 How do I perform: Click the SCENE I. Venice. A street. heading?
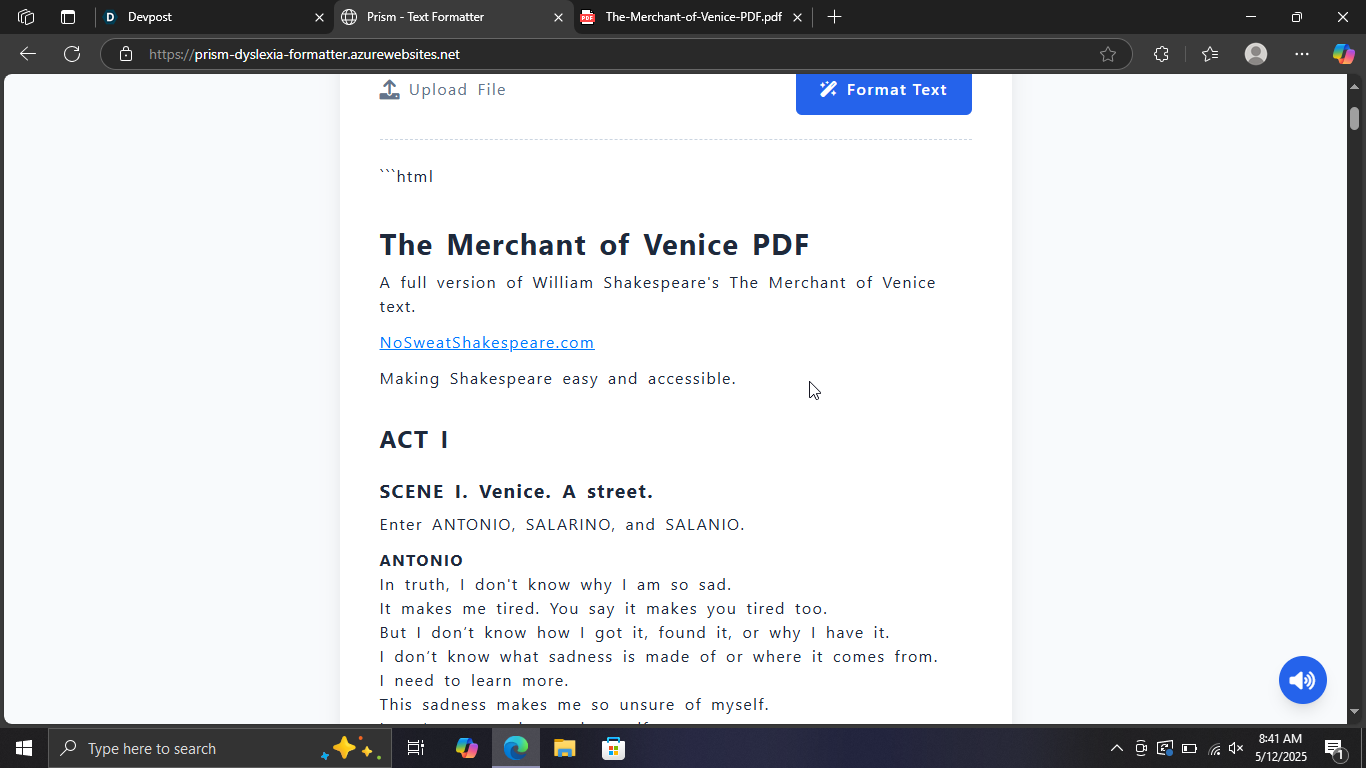516,492
